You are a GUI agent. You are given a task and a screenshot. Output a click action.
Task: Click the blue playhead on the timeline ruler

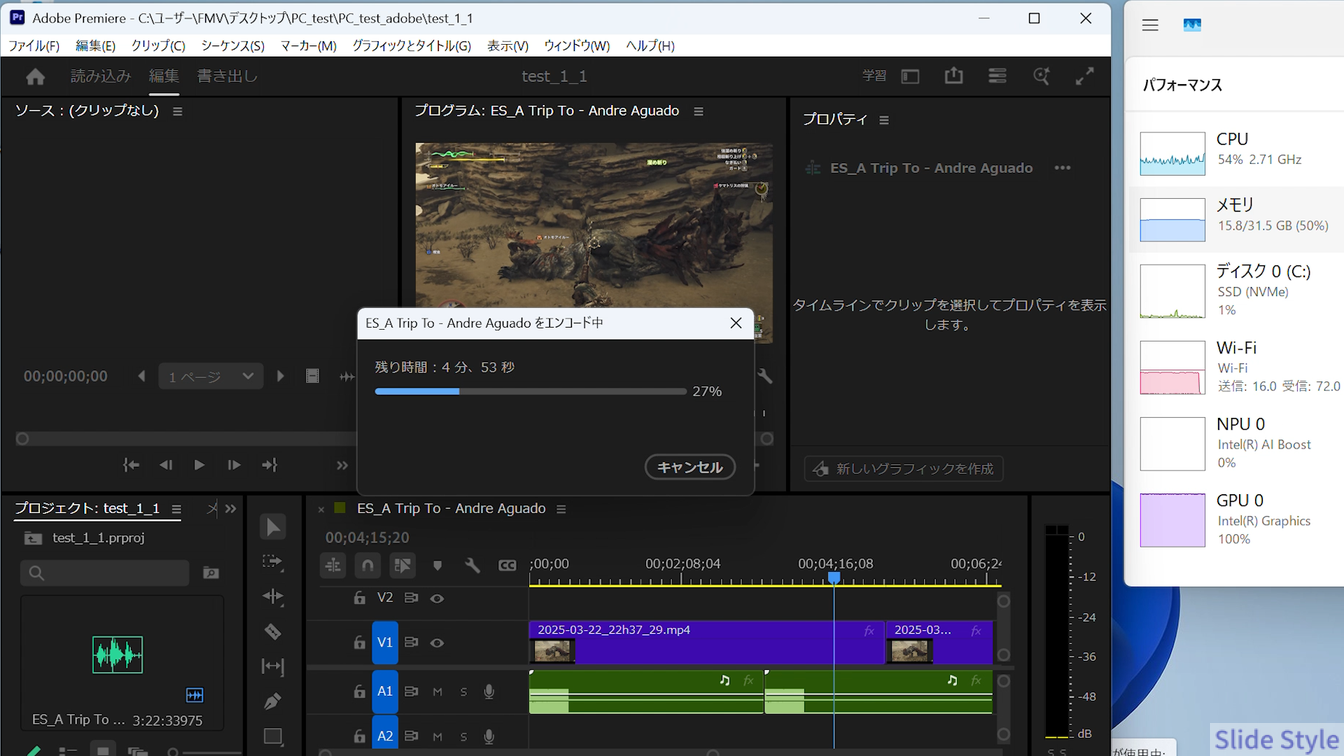pos(834,578)
